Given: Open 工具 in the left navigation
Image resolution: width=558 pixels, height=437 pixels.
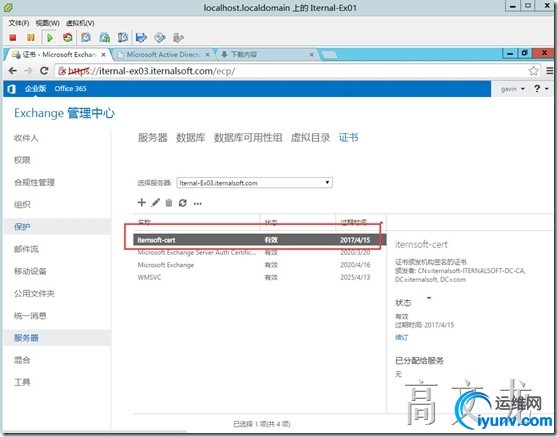Looking at the screenshot, I should click(22, 382).
